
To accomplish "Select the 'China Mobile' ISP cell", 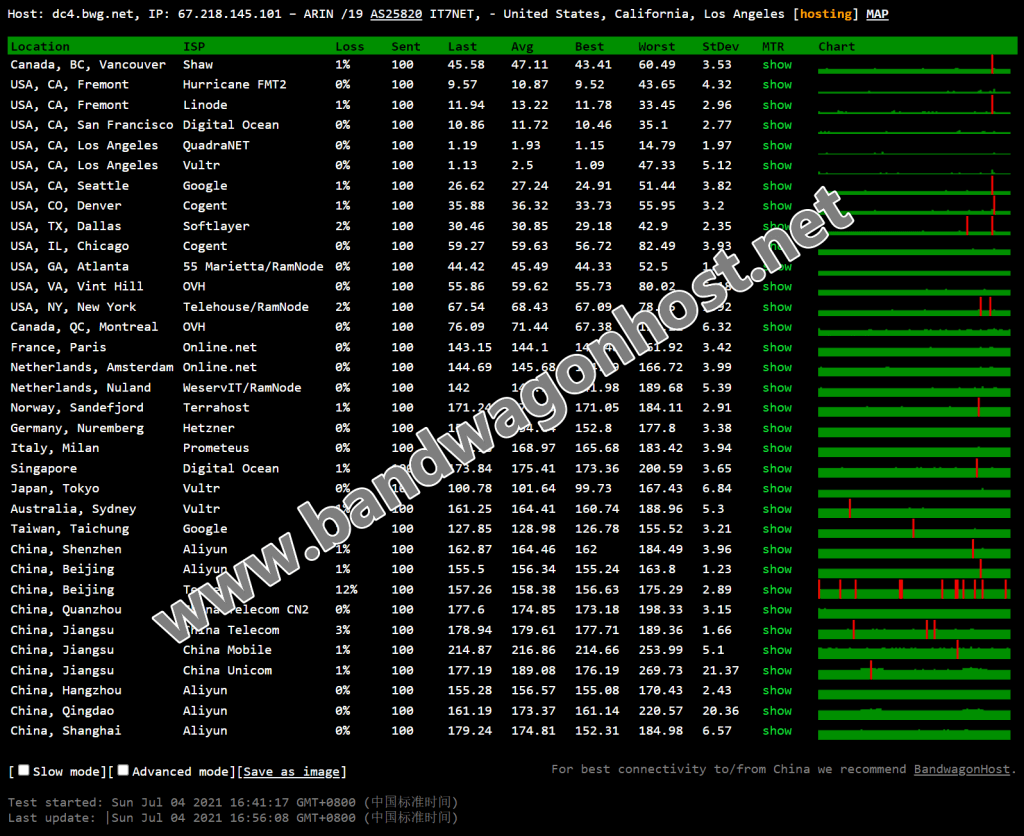I will 227,650.
